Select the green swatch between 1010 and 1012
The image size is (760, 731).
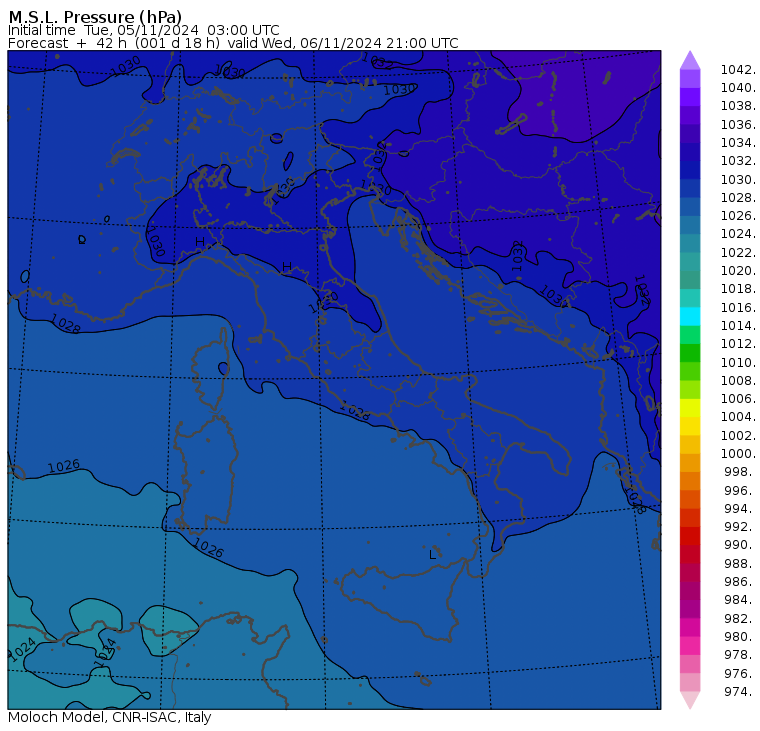[690, 353]
